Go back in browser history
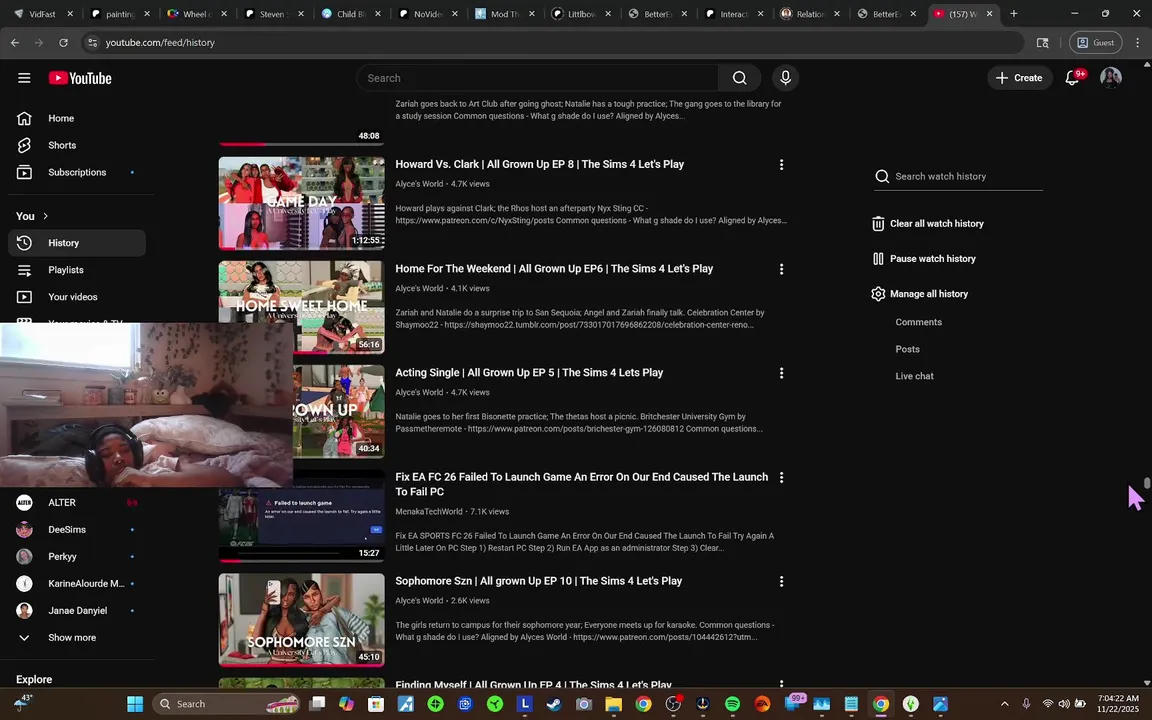This screenshot has width=1152, height=720. click(15, 43)
